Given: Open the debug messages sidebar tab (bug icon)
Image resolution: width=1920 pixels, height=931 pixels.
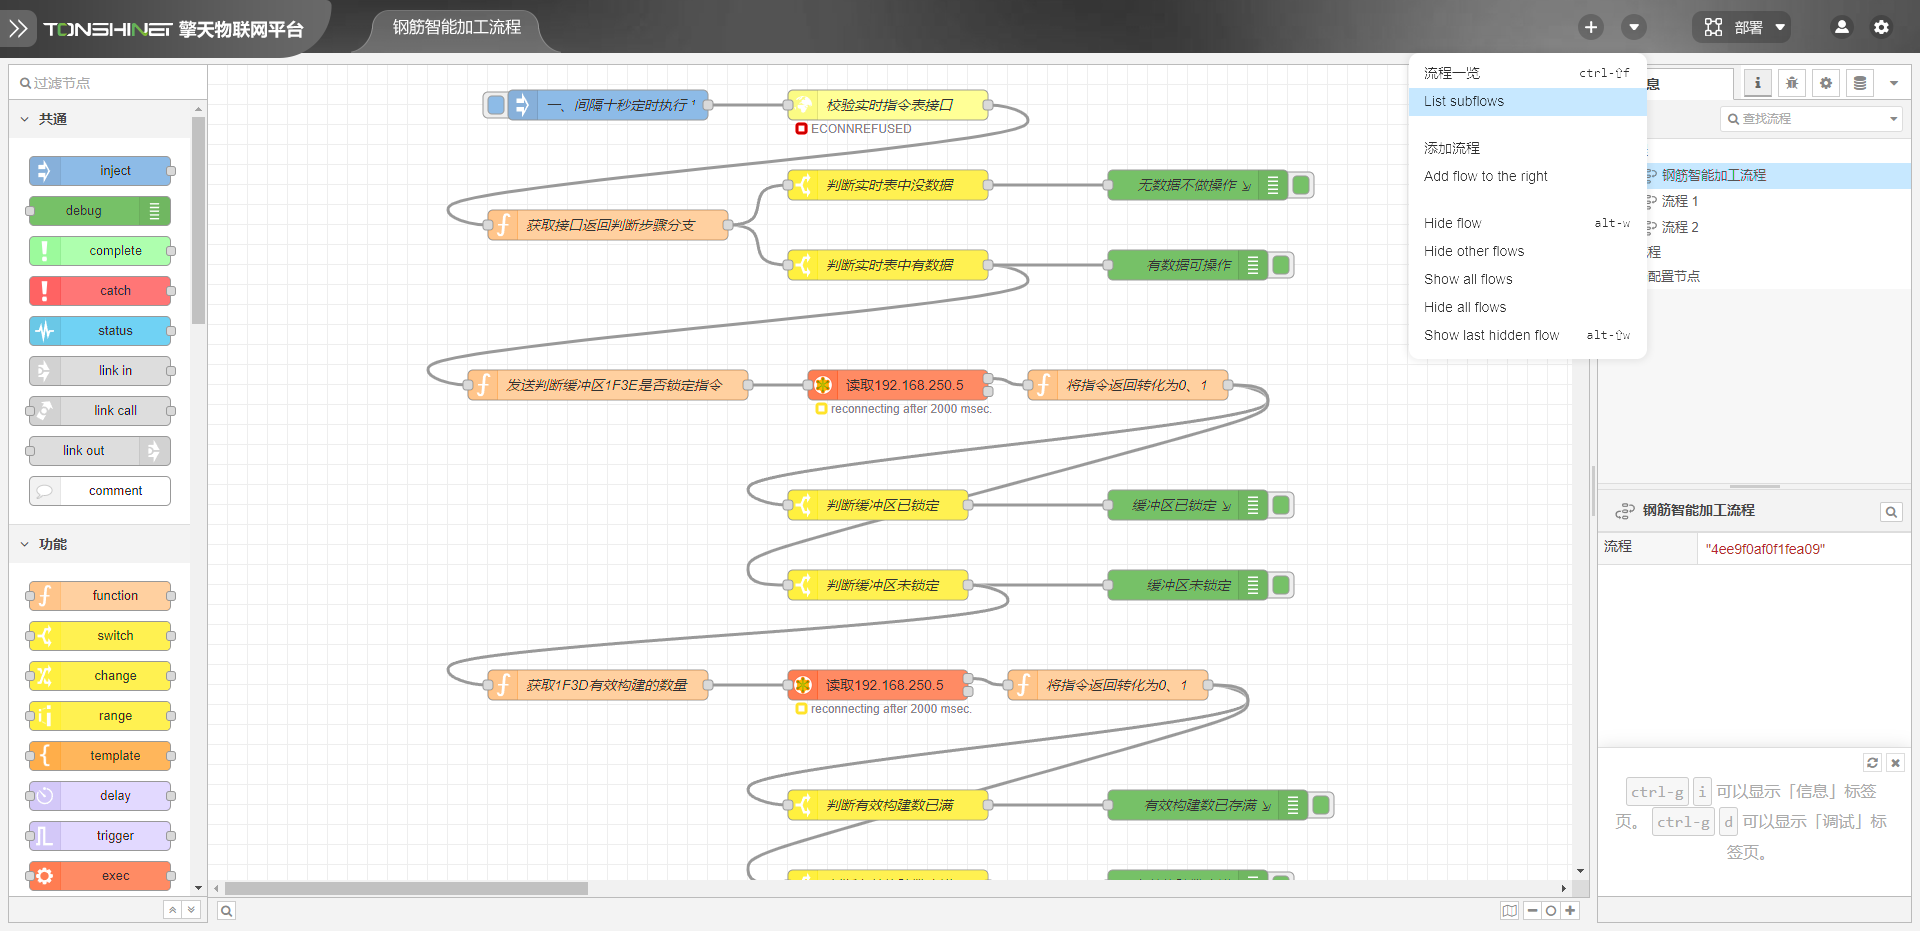Looking at the screenshot, I should (1791, 83).
